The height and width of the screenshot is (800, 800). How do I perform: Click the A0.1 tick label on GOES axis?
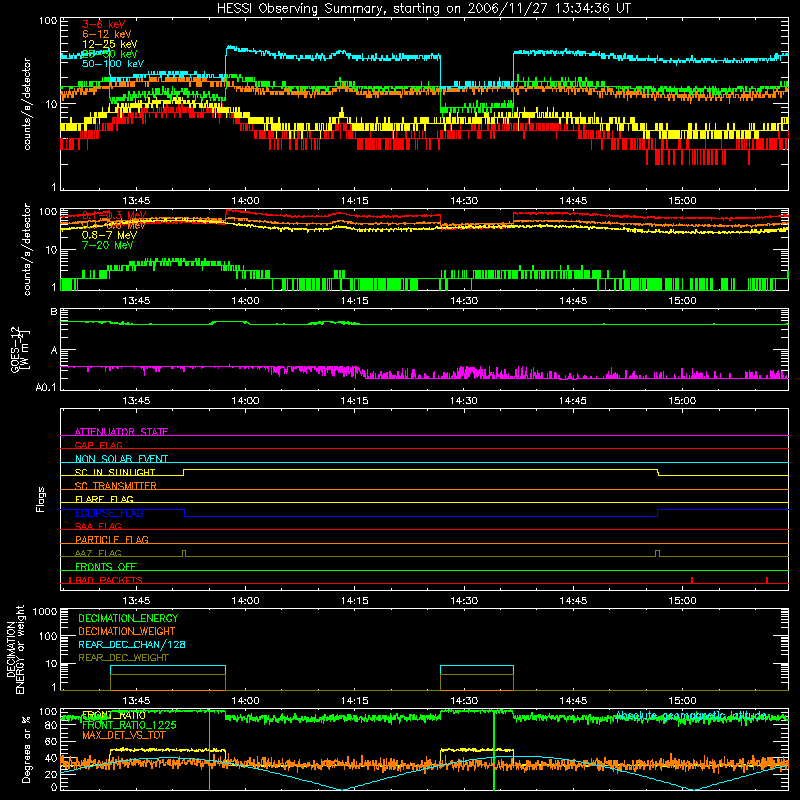tap(46, 388)
